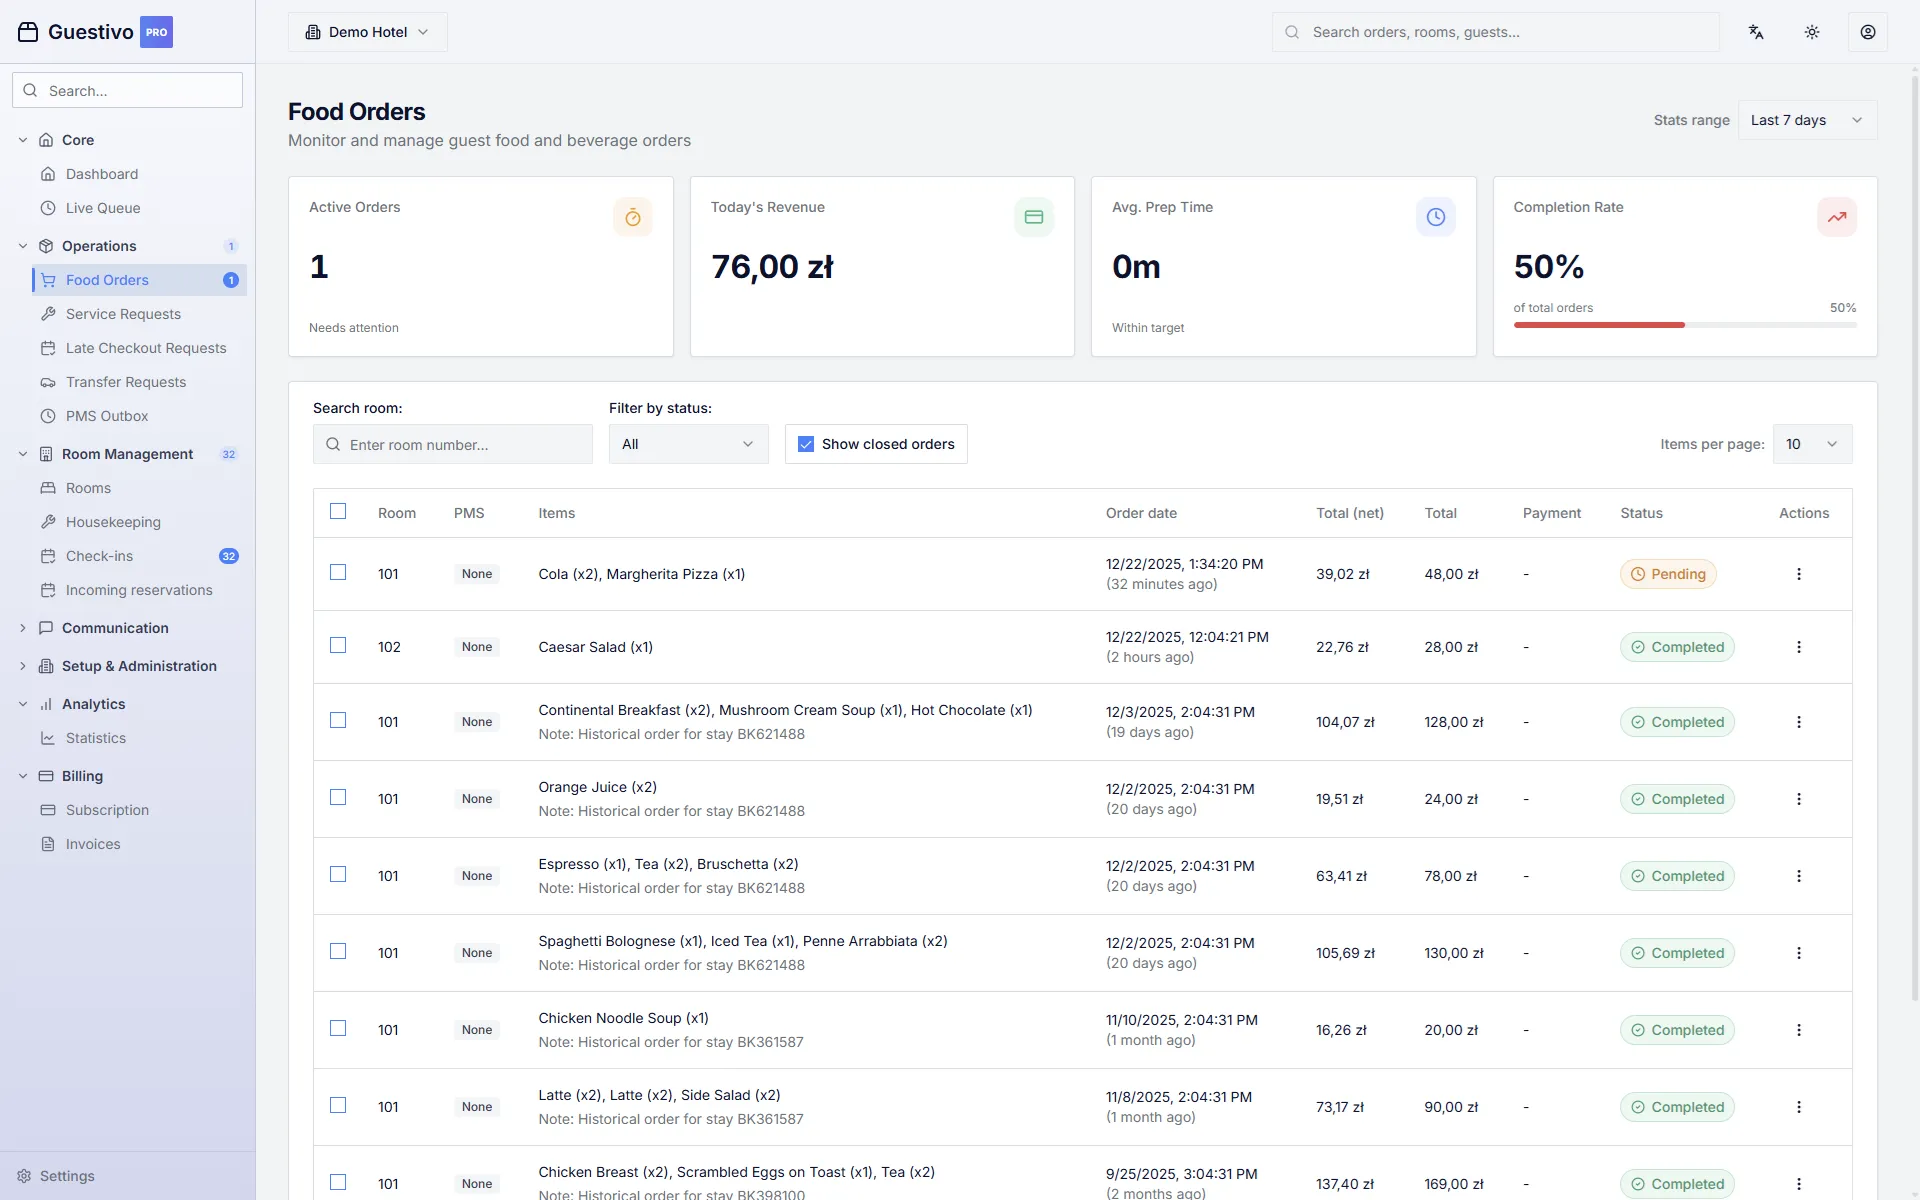Click the Guestivo logo icon
1920x1200 pixels.
pos(28,32)
